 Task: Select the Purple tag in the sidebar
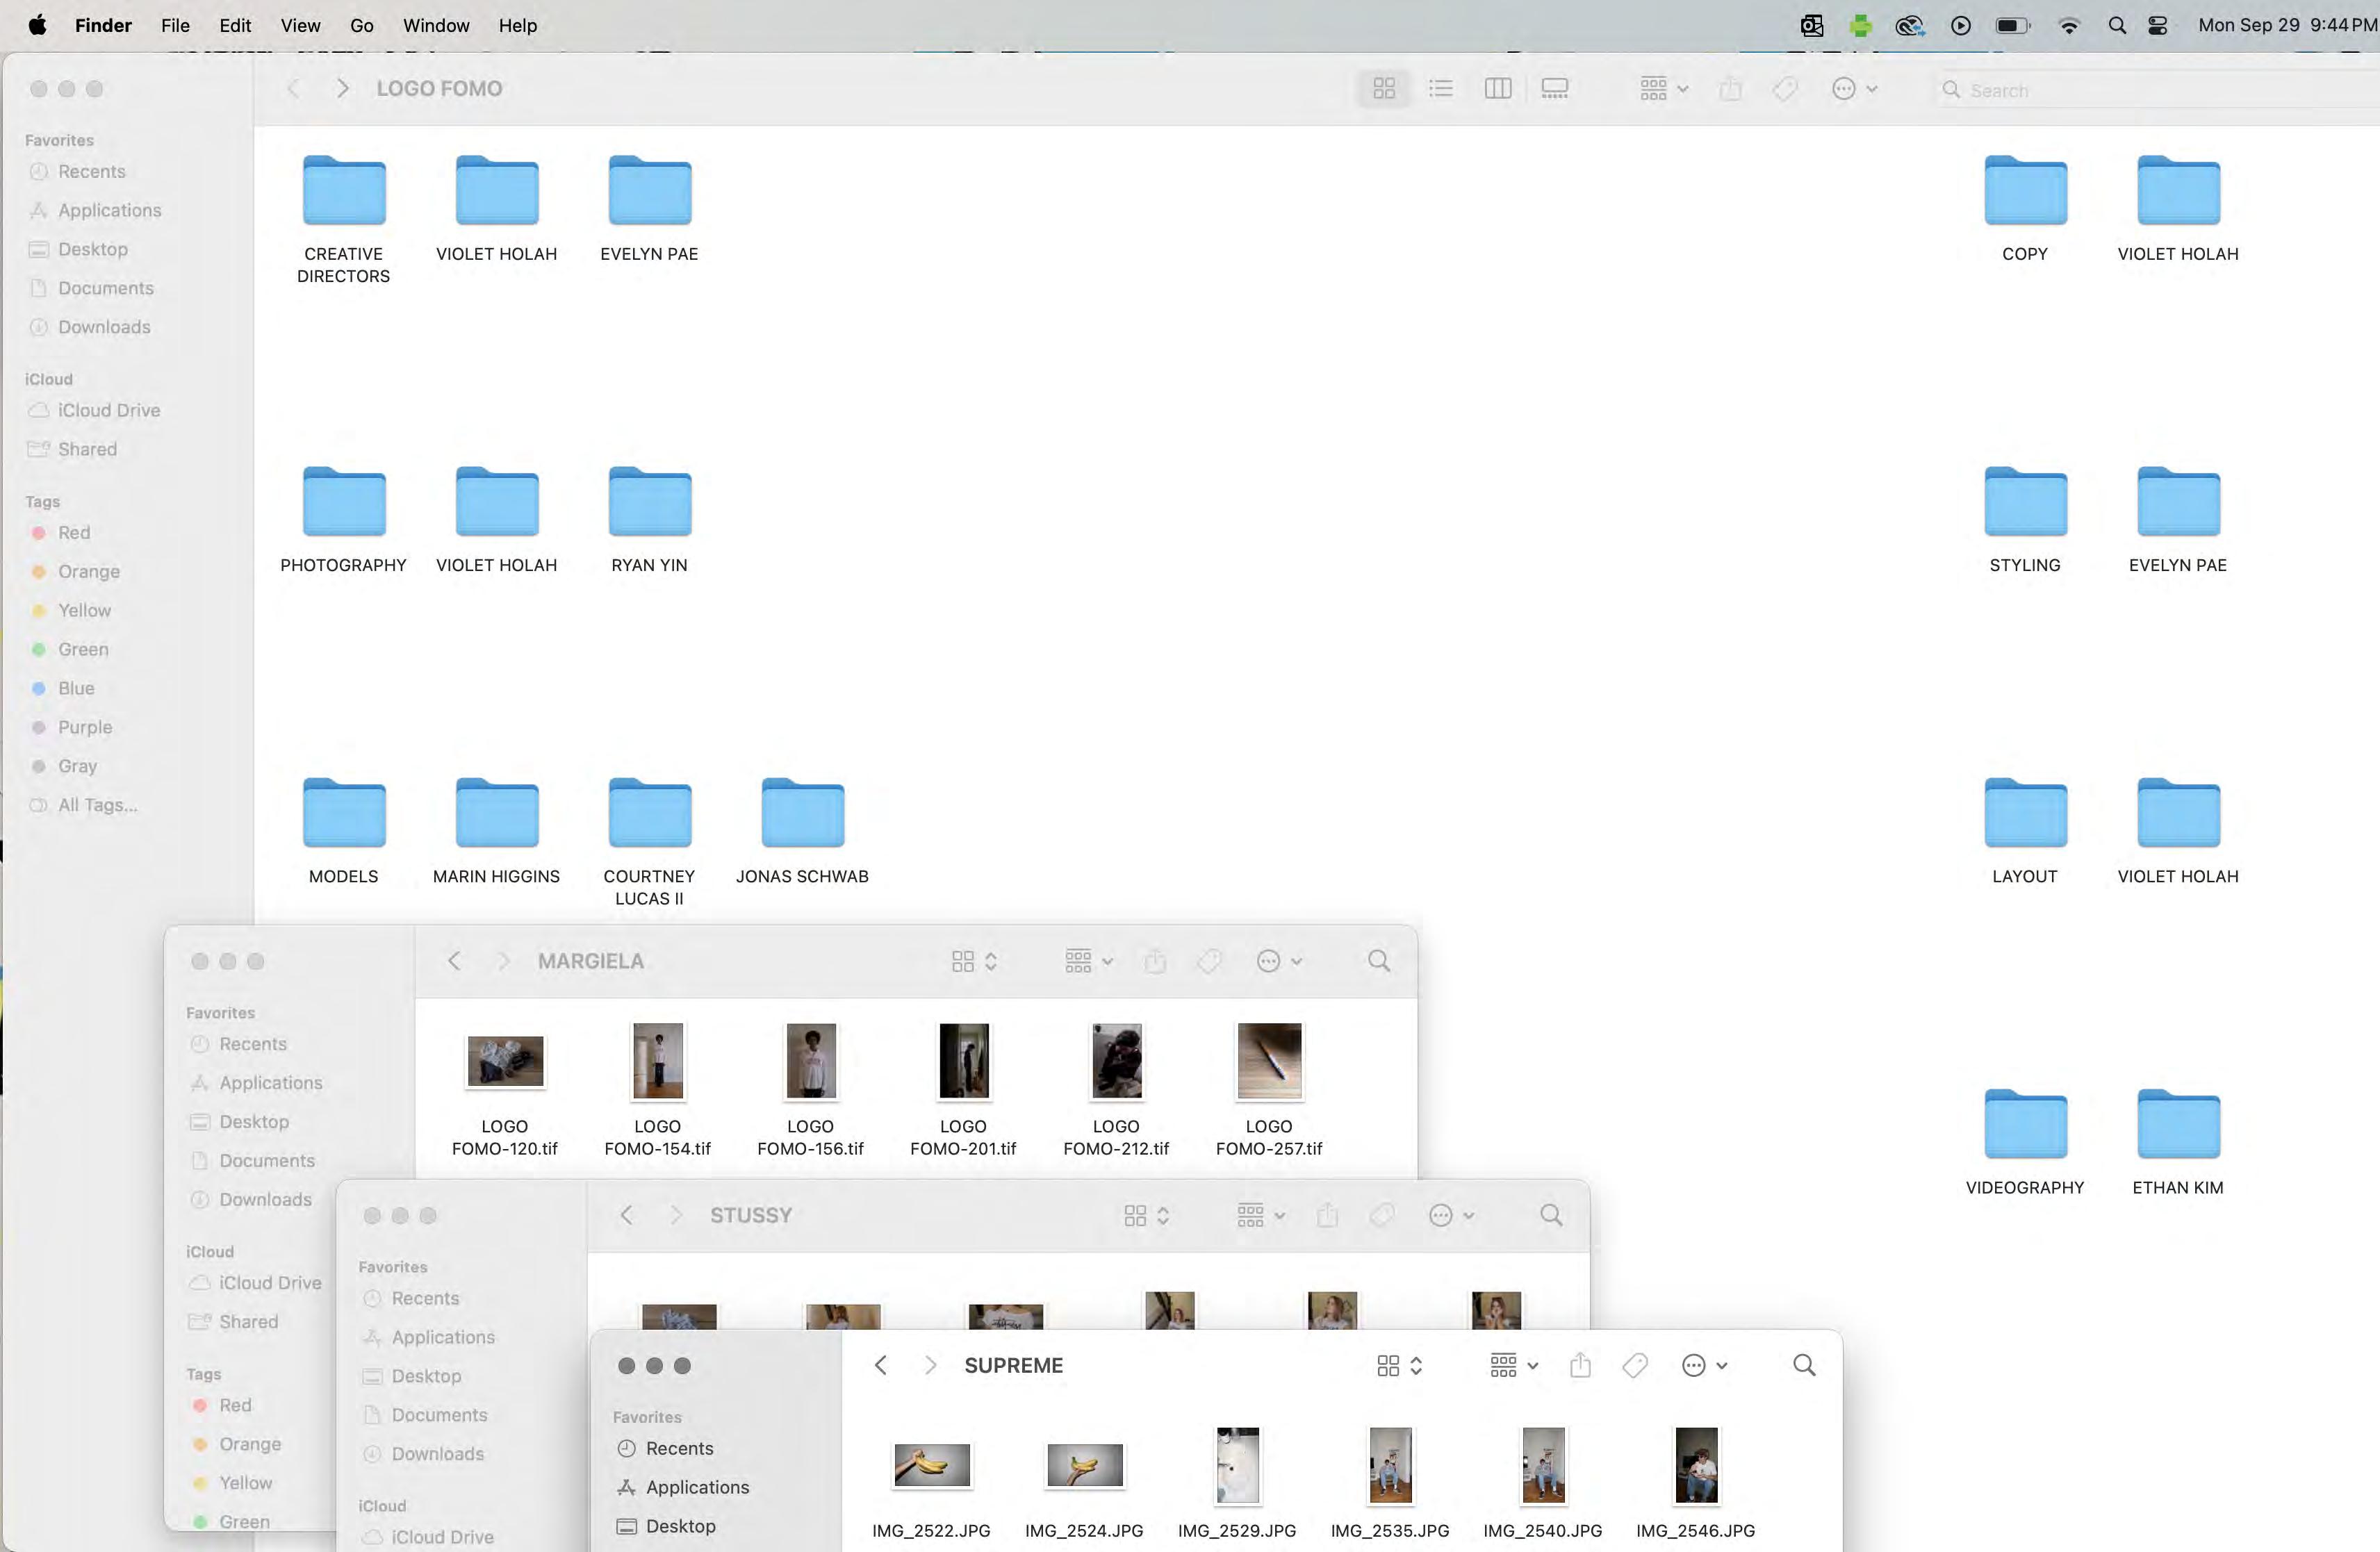click(84, 727)
